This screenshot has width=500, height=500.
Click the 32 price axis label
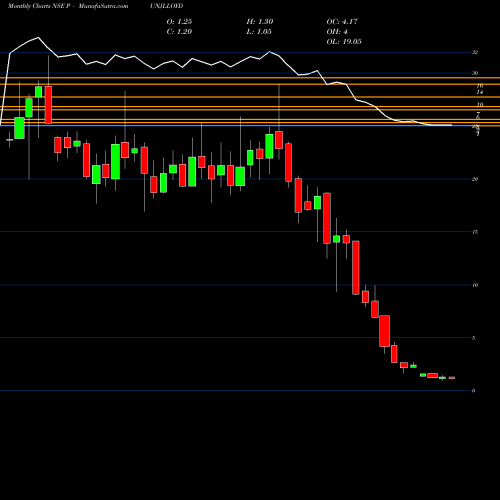475,52
